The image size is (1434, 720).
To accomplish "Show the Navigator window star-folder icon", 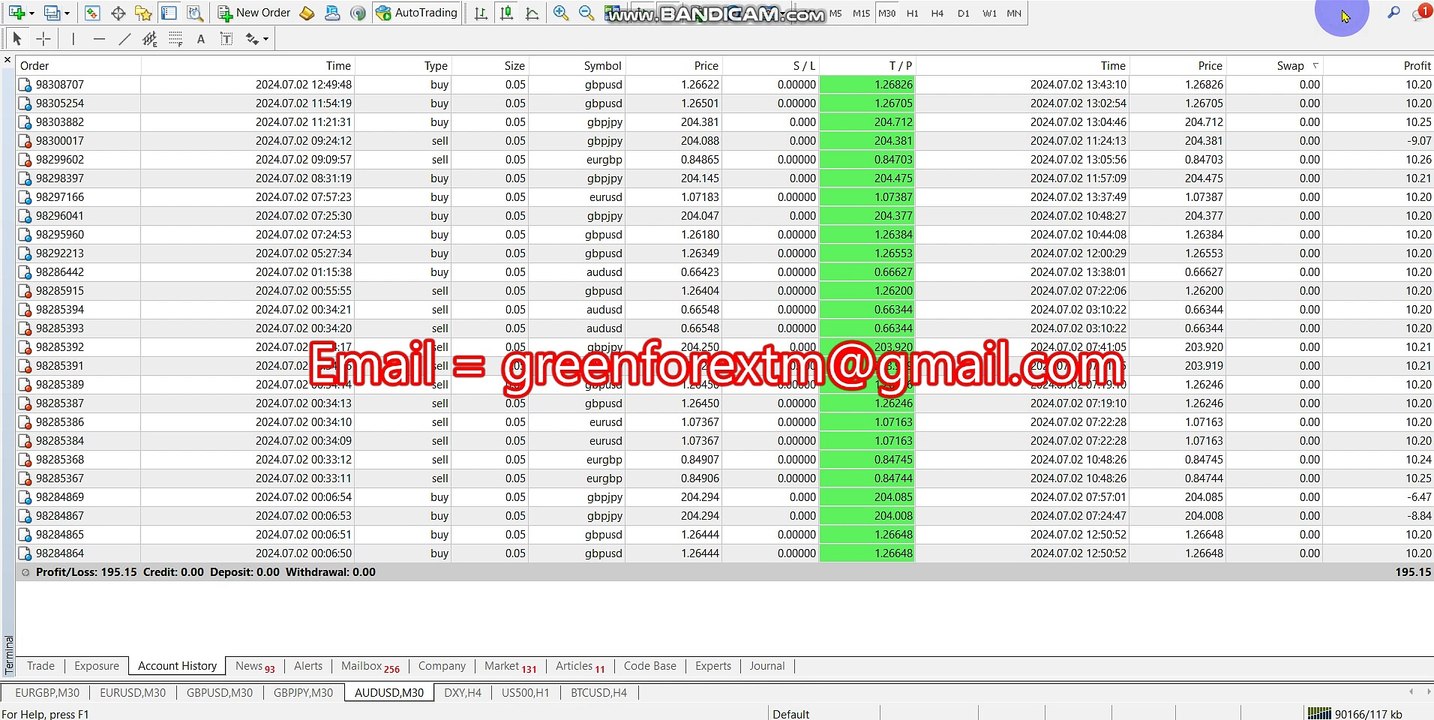I will tap(143, 13).
